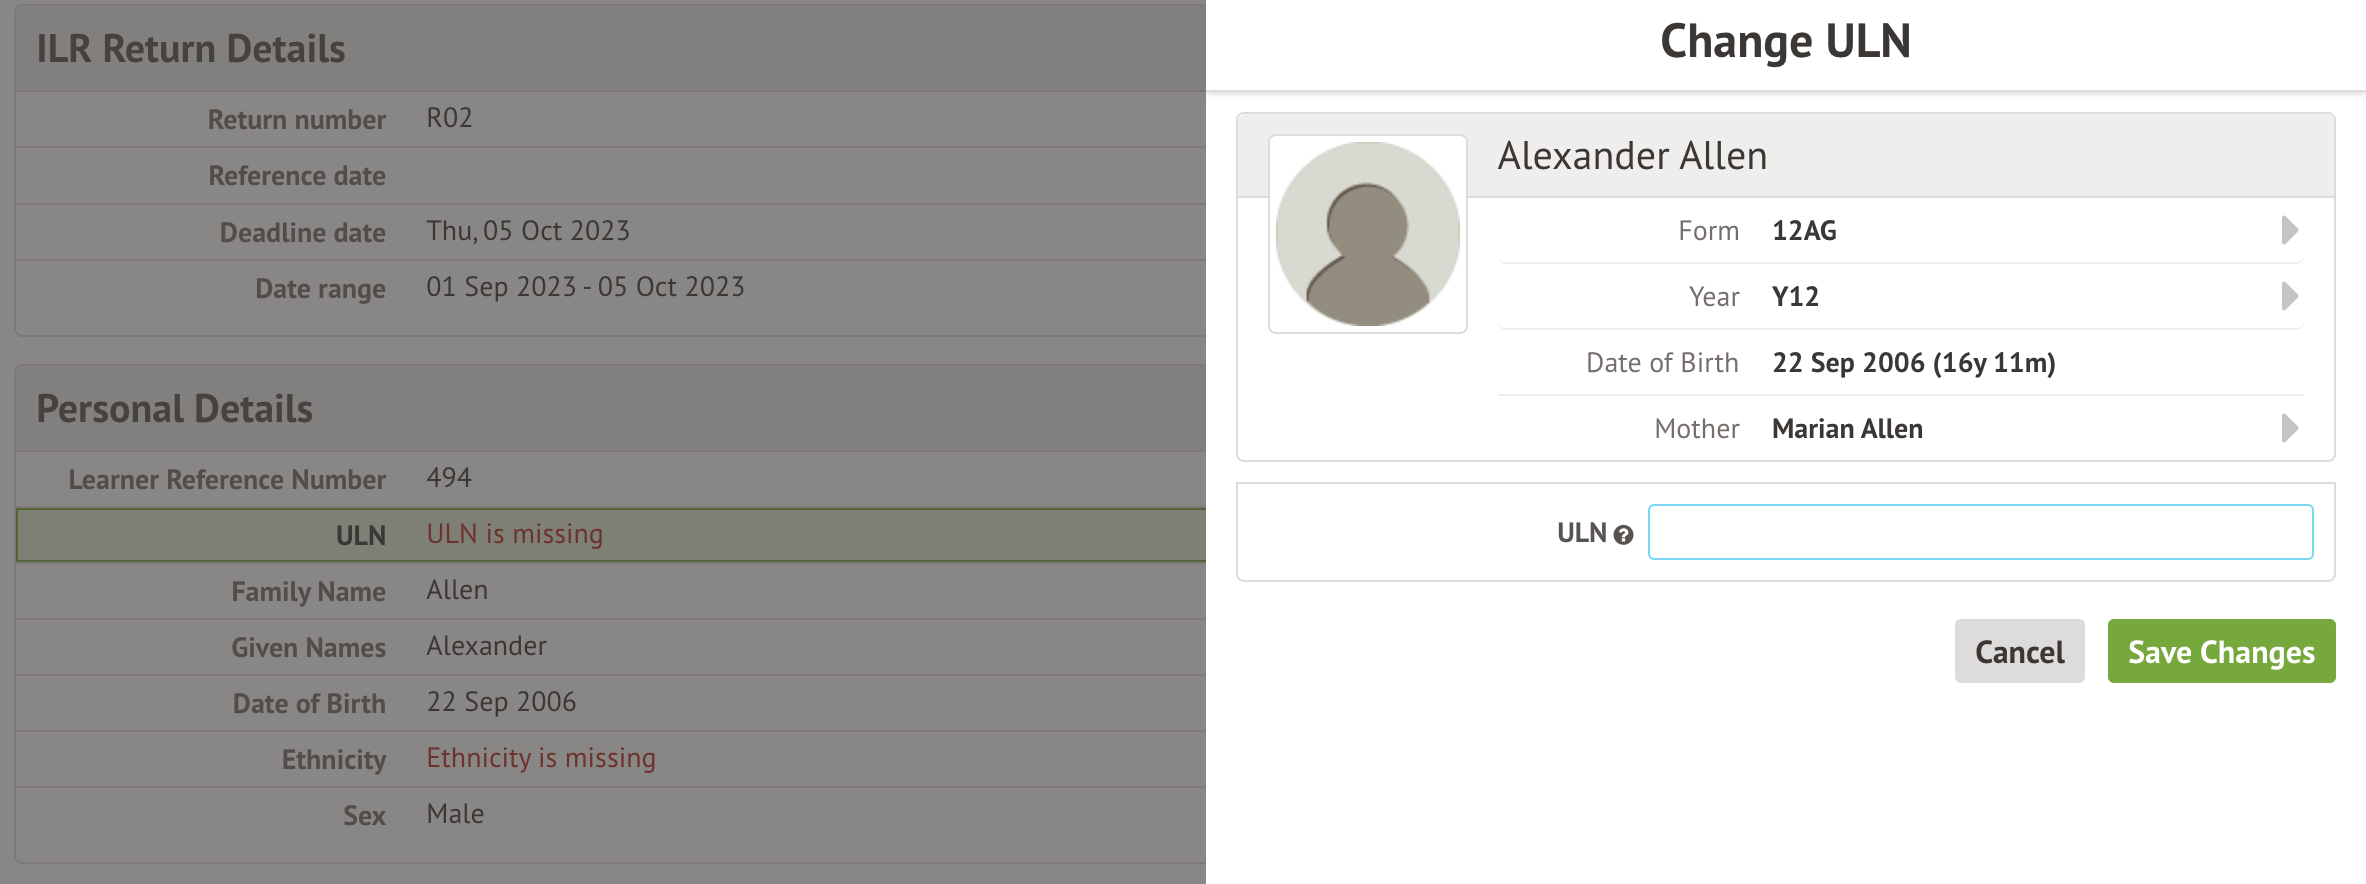2366x884 pixels.
Task: Expand the Year Y12 row arrow
Action: click(2289, 297)
